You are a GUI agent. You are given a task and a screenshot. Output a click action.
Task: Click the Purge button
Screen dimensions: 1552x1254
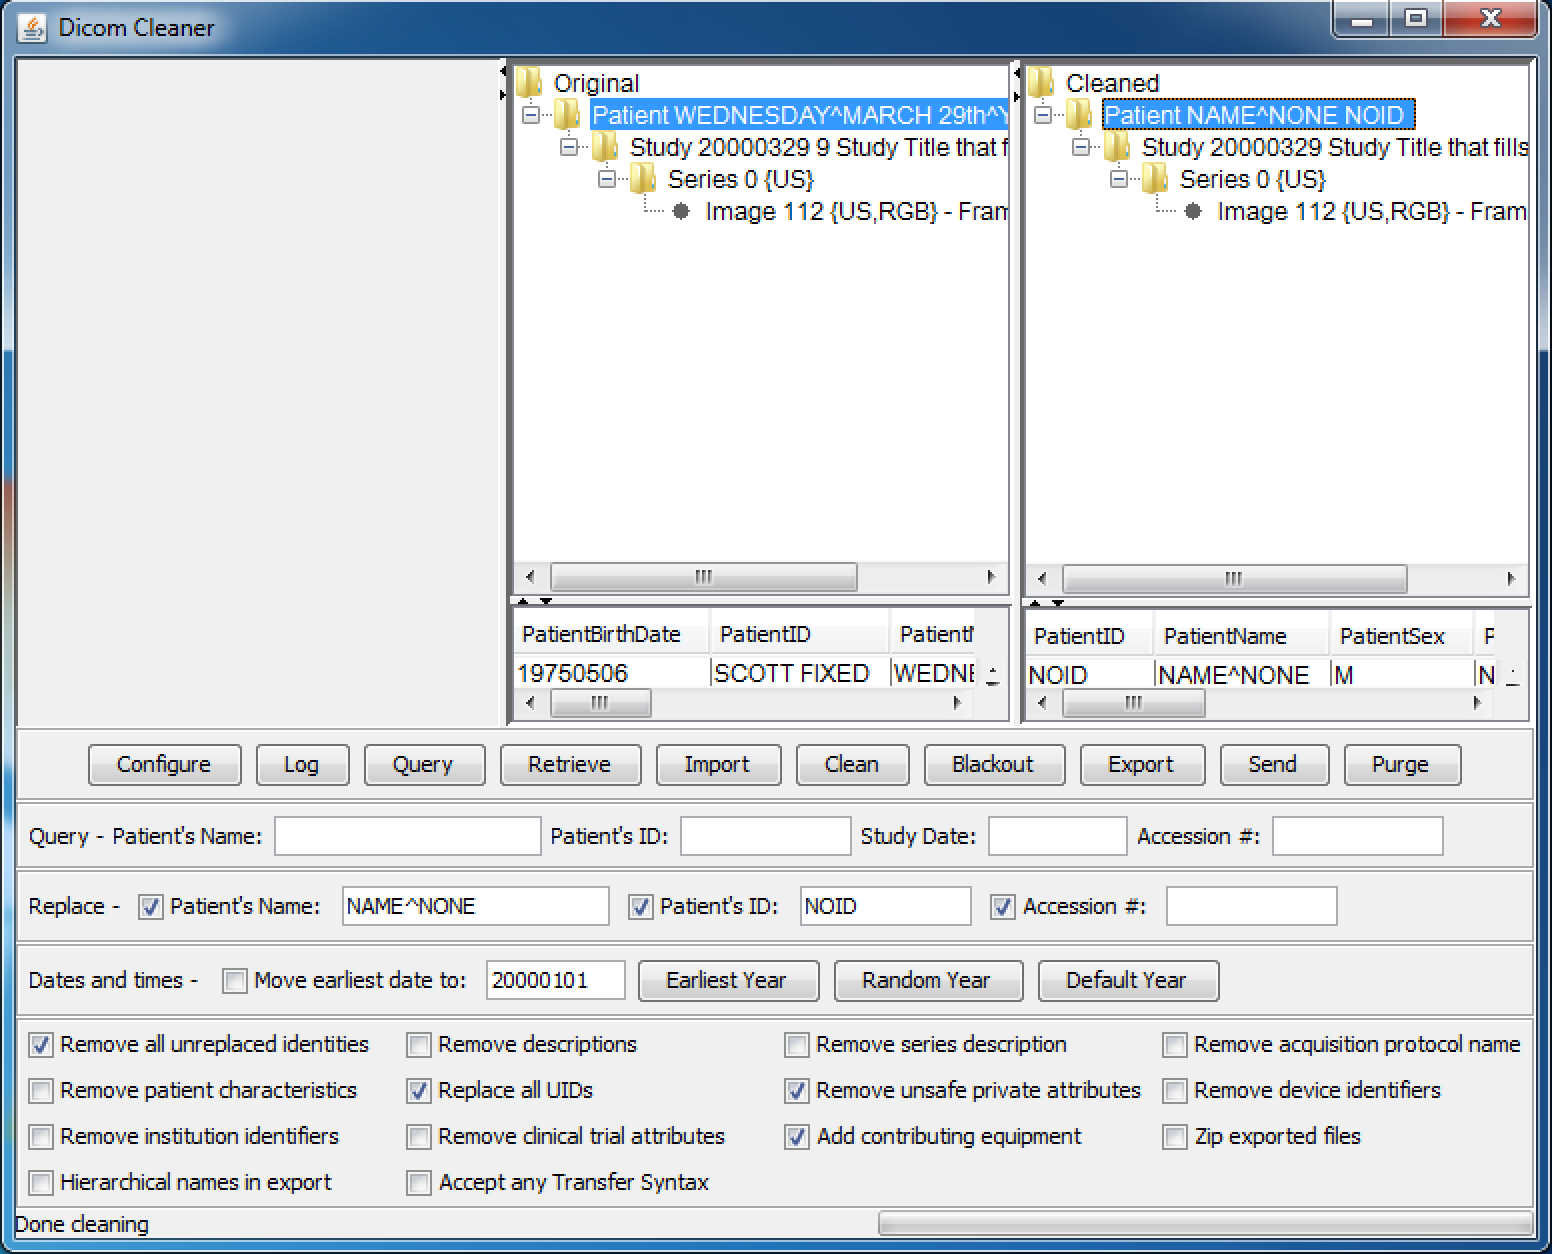coord(1401,765)
